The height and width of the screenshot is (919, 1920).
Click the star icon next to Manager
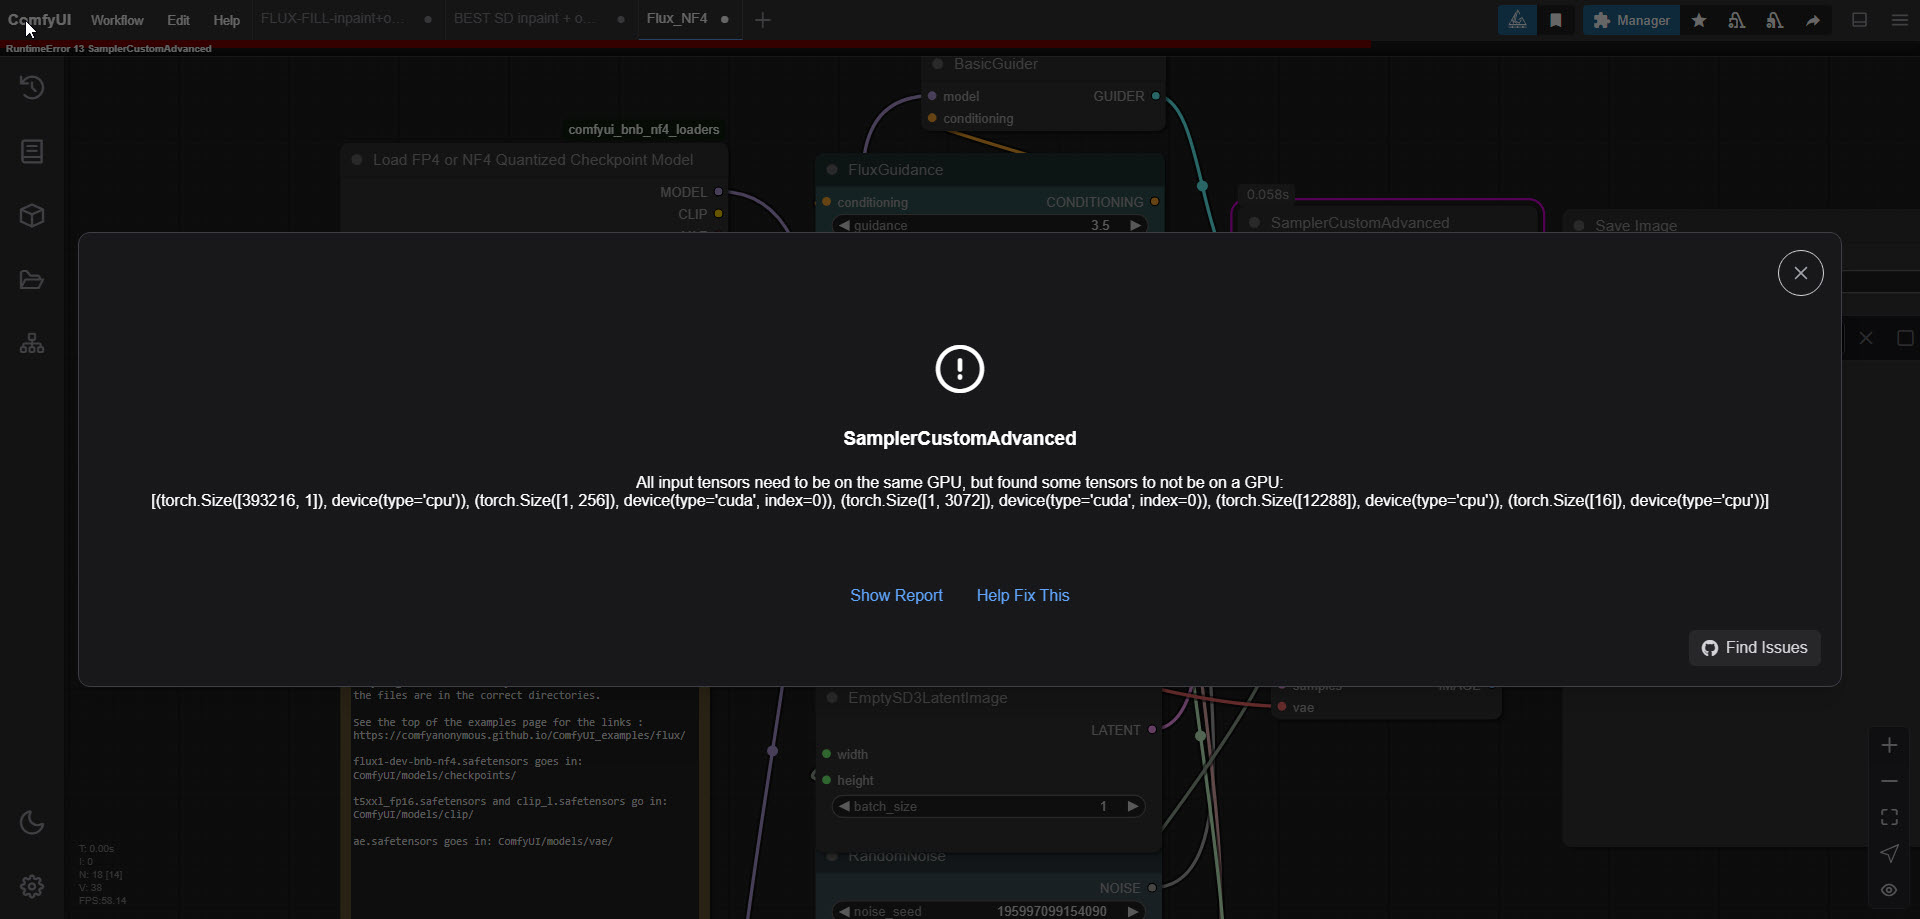click(x=1698, y=20)
